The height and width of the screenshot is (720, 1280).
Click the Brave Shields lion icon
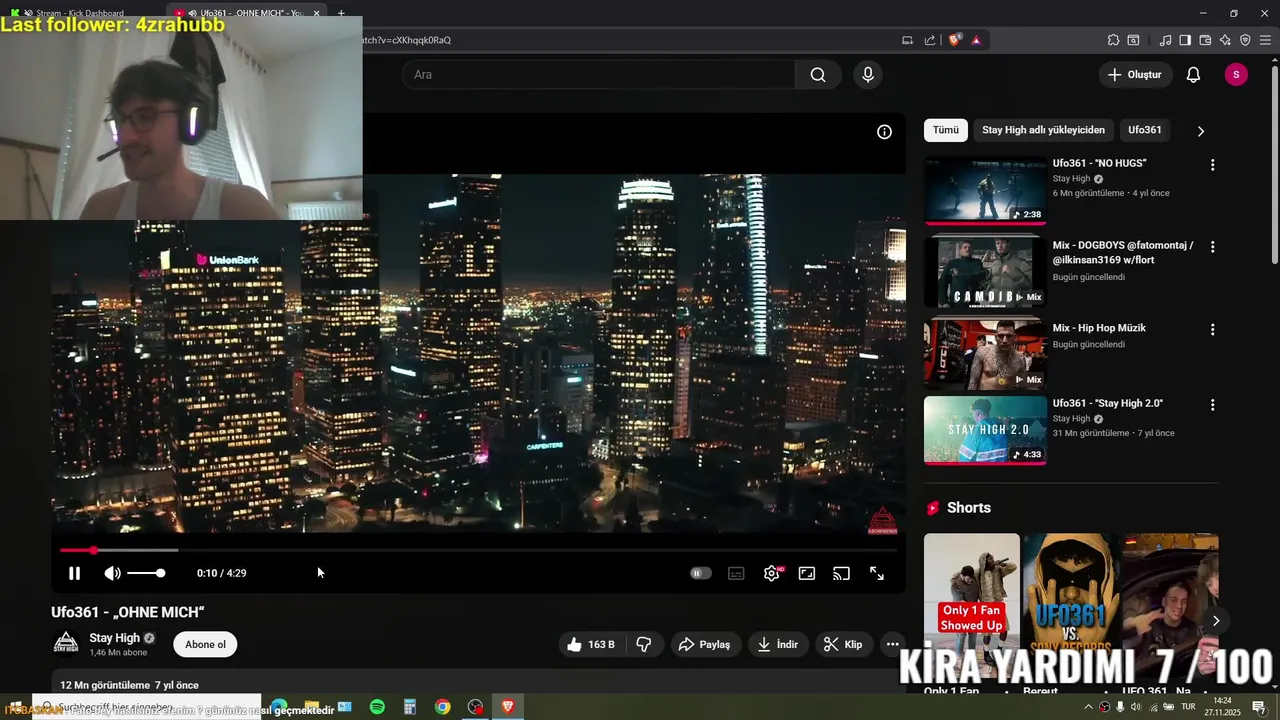955,40
